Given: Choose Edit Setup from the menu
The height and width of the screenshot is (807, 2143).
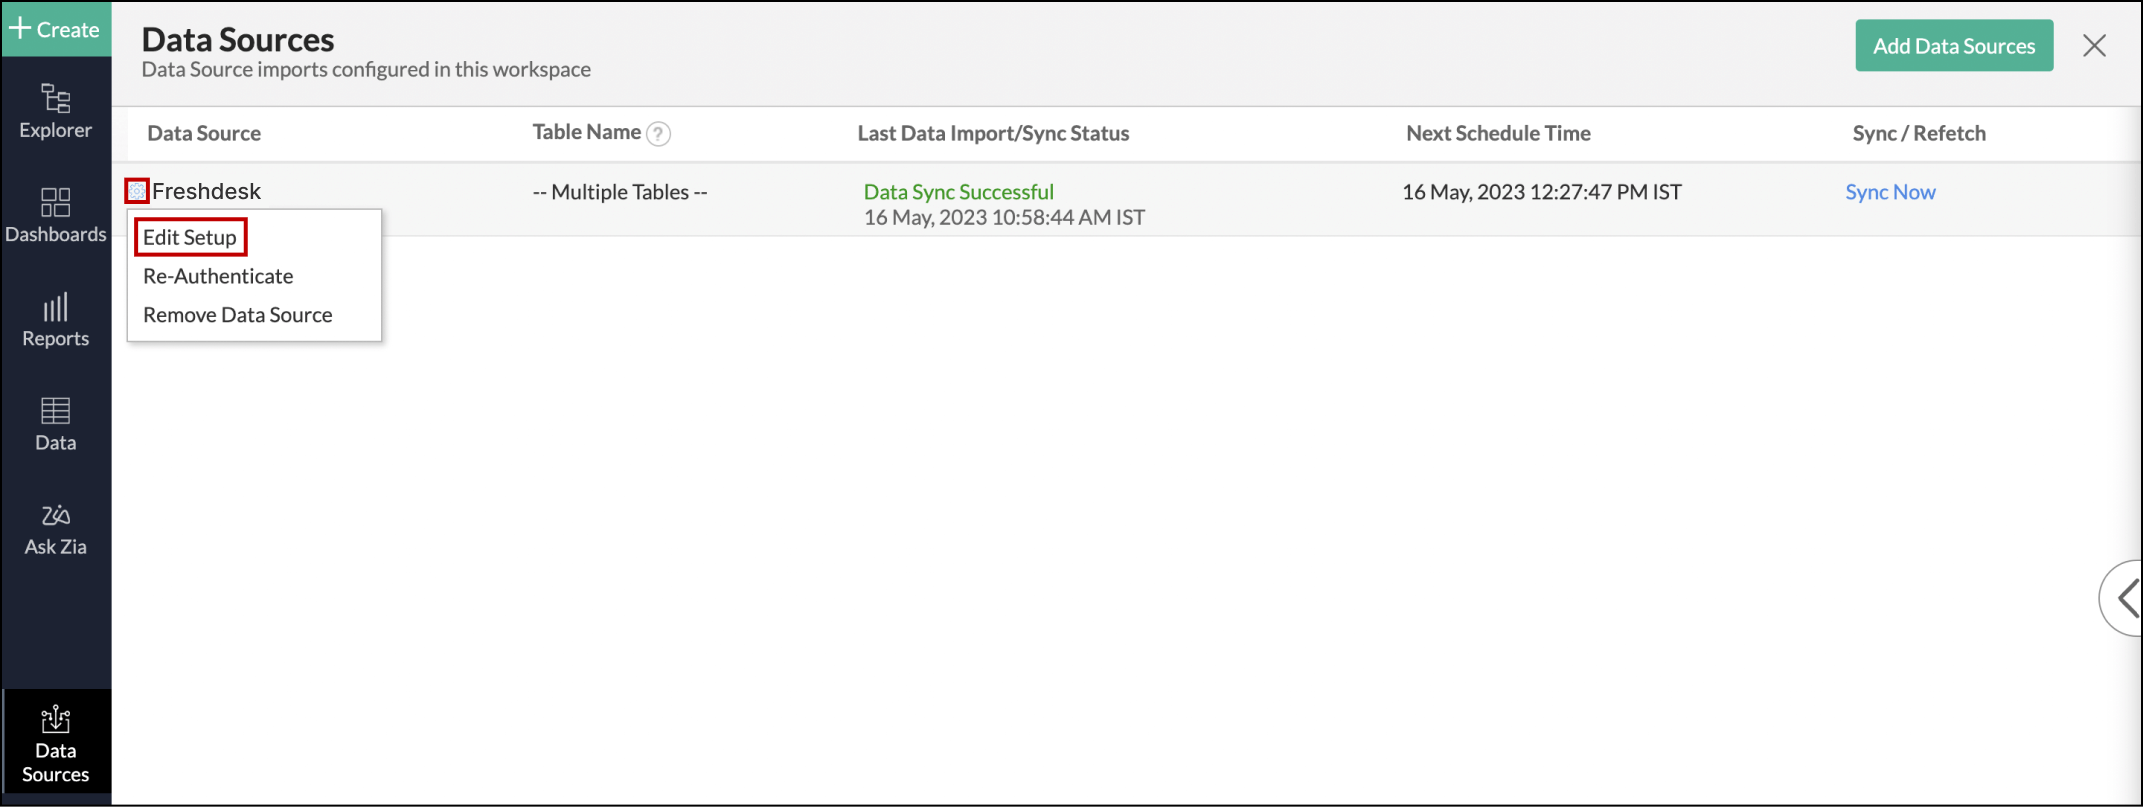Looking at the screenshot, I should point(190,237).
